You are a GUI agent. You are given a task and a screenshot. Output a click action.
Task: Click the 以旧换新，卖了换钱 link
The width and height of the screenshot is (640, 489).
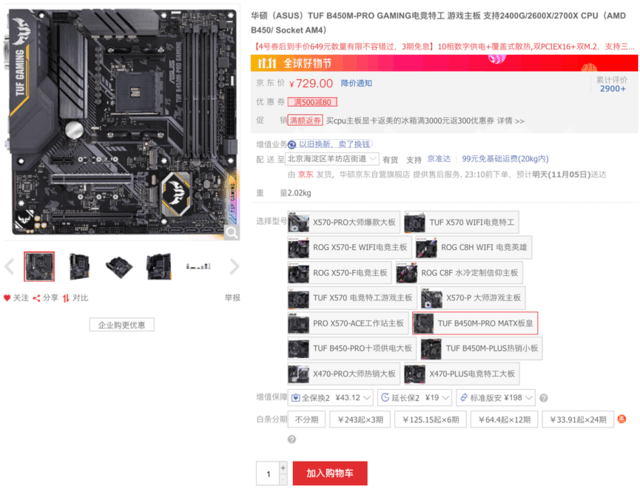tap(334, 144)
